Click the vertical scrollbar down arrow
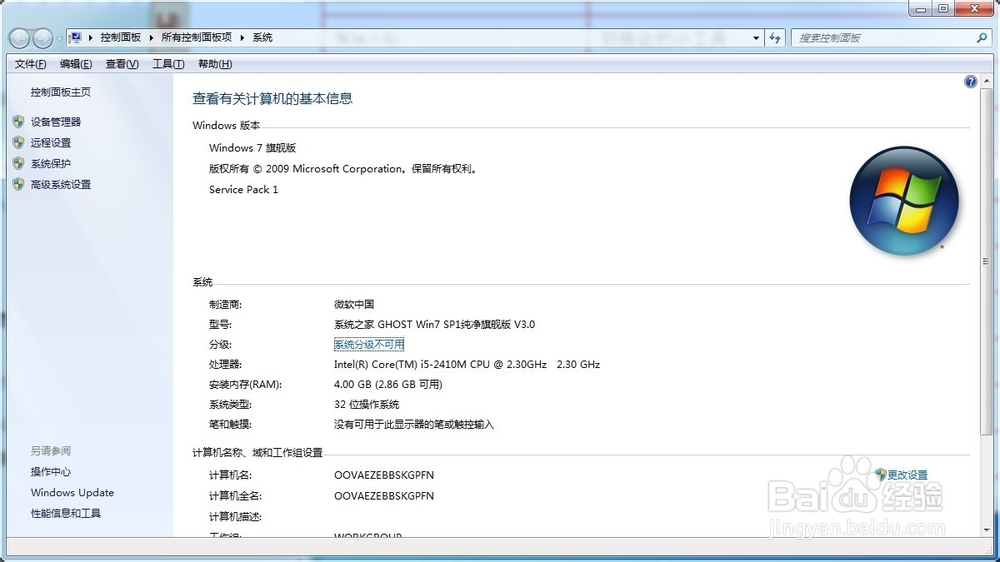Viewport: 1000px width, 562px height. click(987, 529)
